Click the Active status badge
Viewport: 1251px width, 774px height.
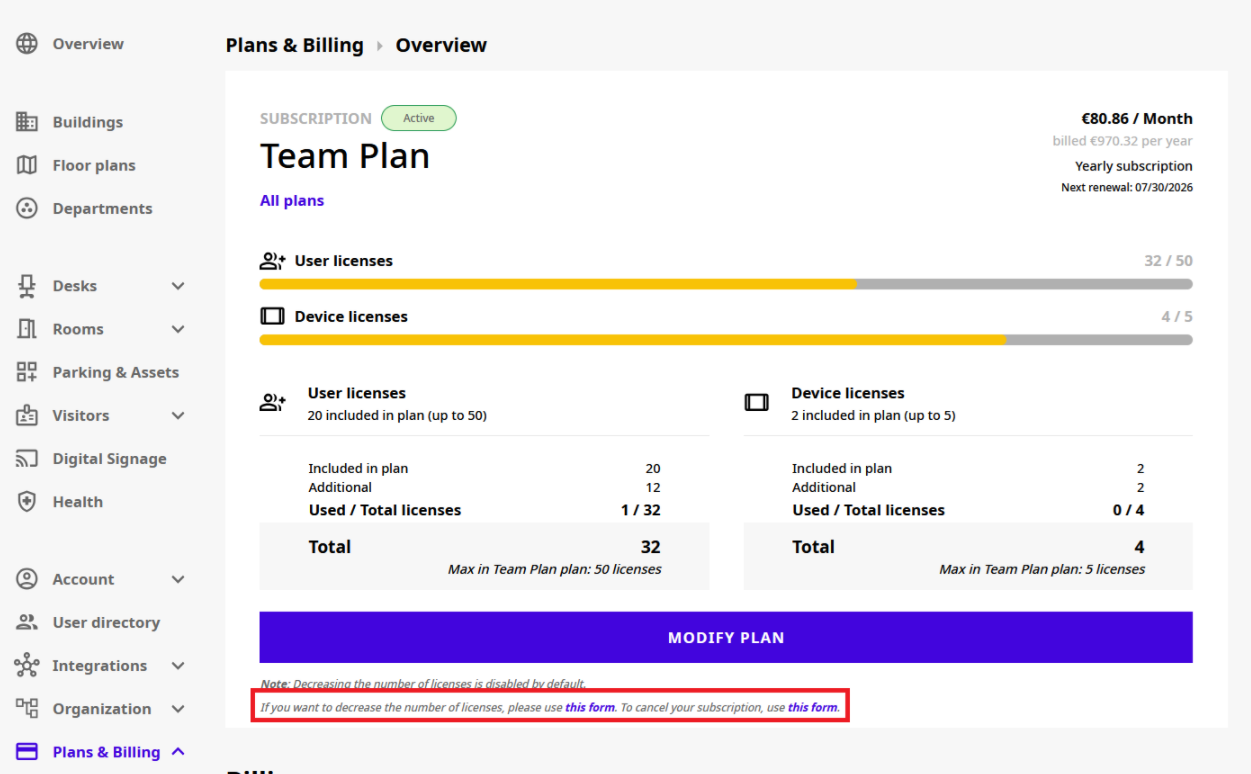click(x=419, y=118)
